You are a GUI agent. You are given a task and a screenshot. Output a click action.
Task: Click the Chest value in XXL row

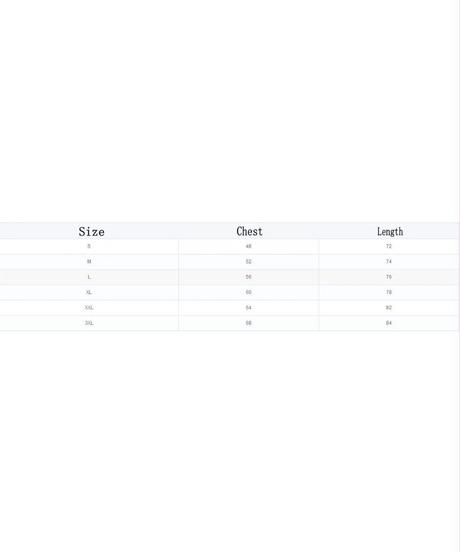248,308
